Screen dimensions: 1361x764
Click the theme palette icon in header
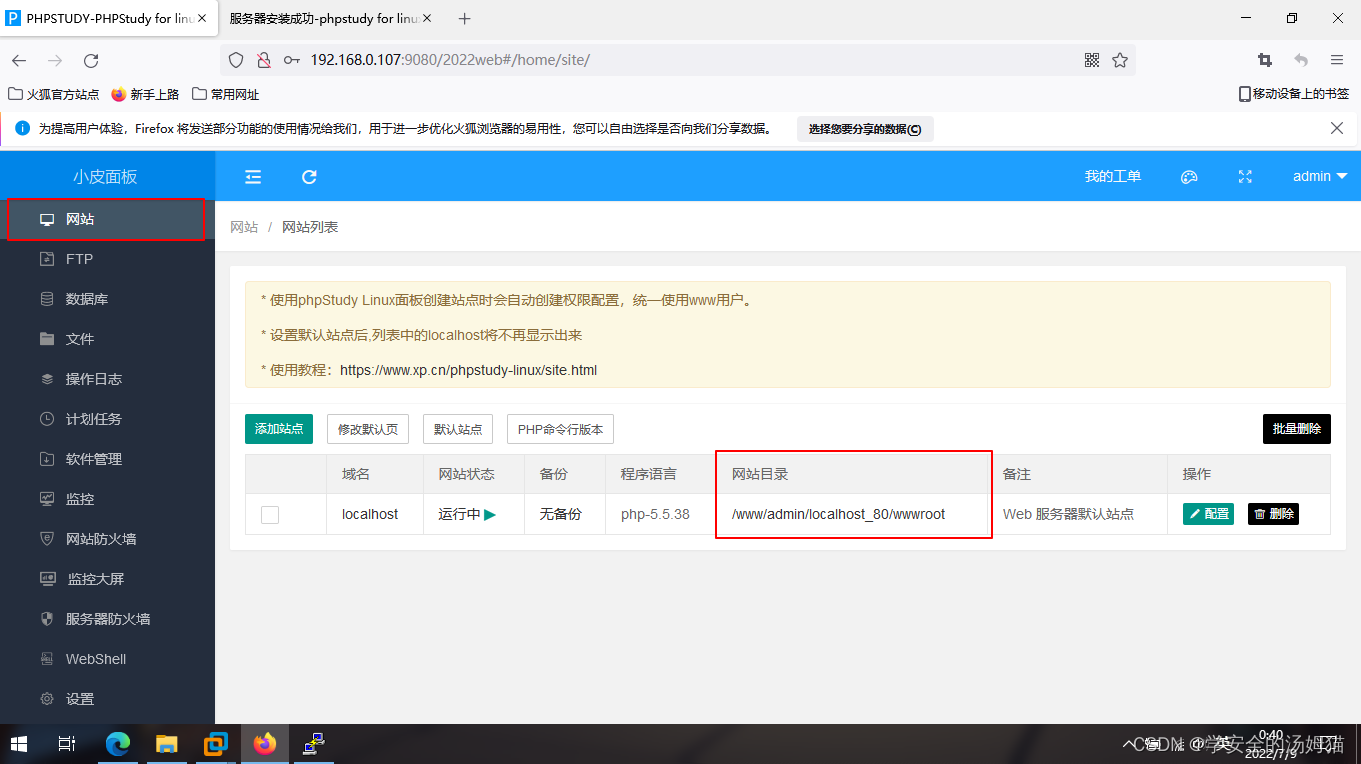(1189, 177)
